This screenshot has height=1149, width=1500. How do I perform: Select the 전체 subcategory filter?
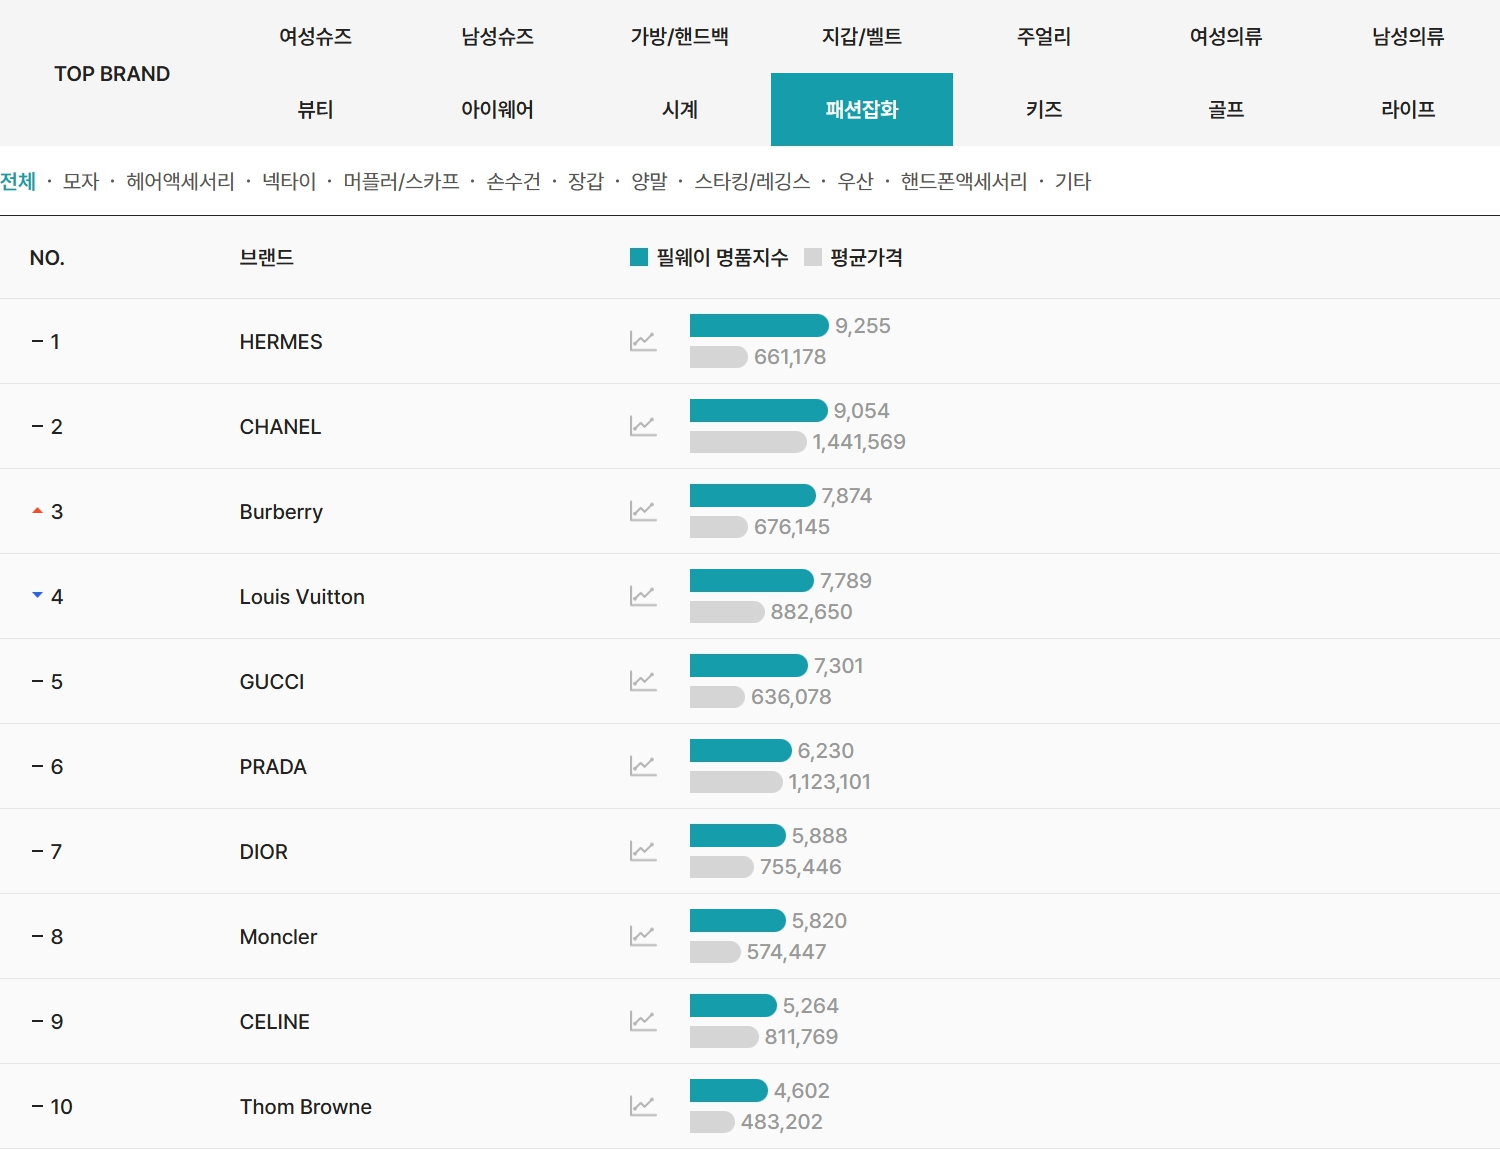(x=18, y=181)
